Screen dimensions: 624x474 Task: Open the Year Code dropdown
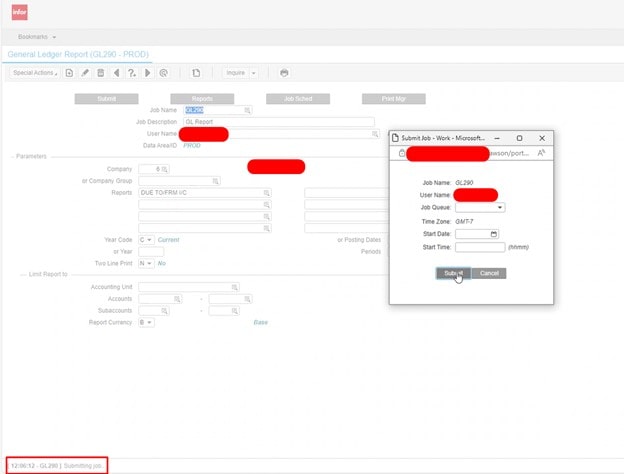pos(146,240)
